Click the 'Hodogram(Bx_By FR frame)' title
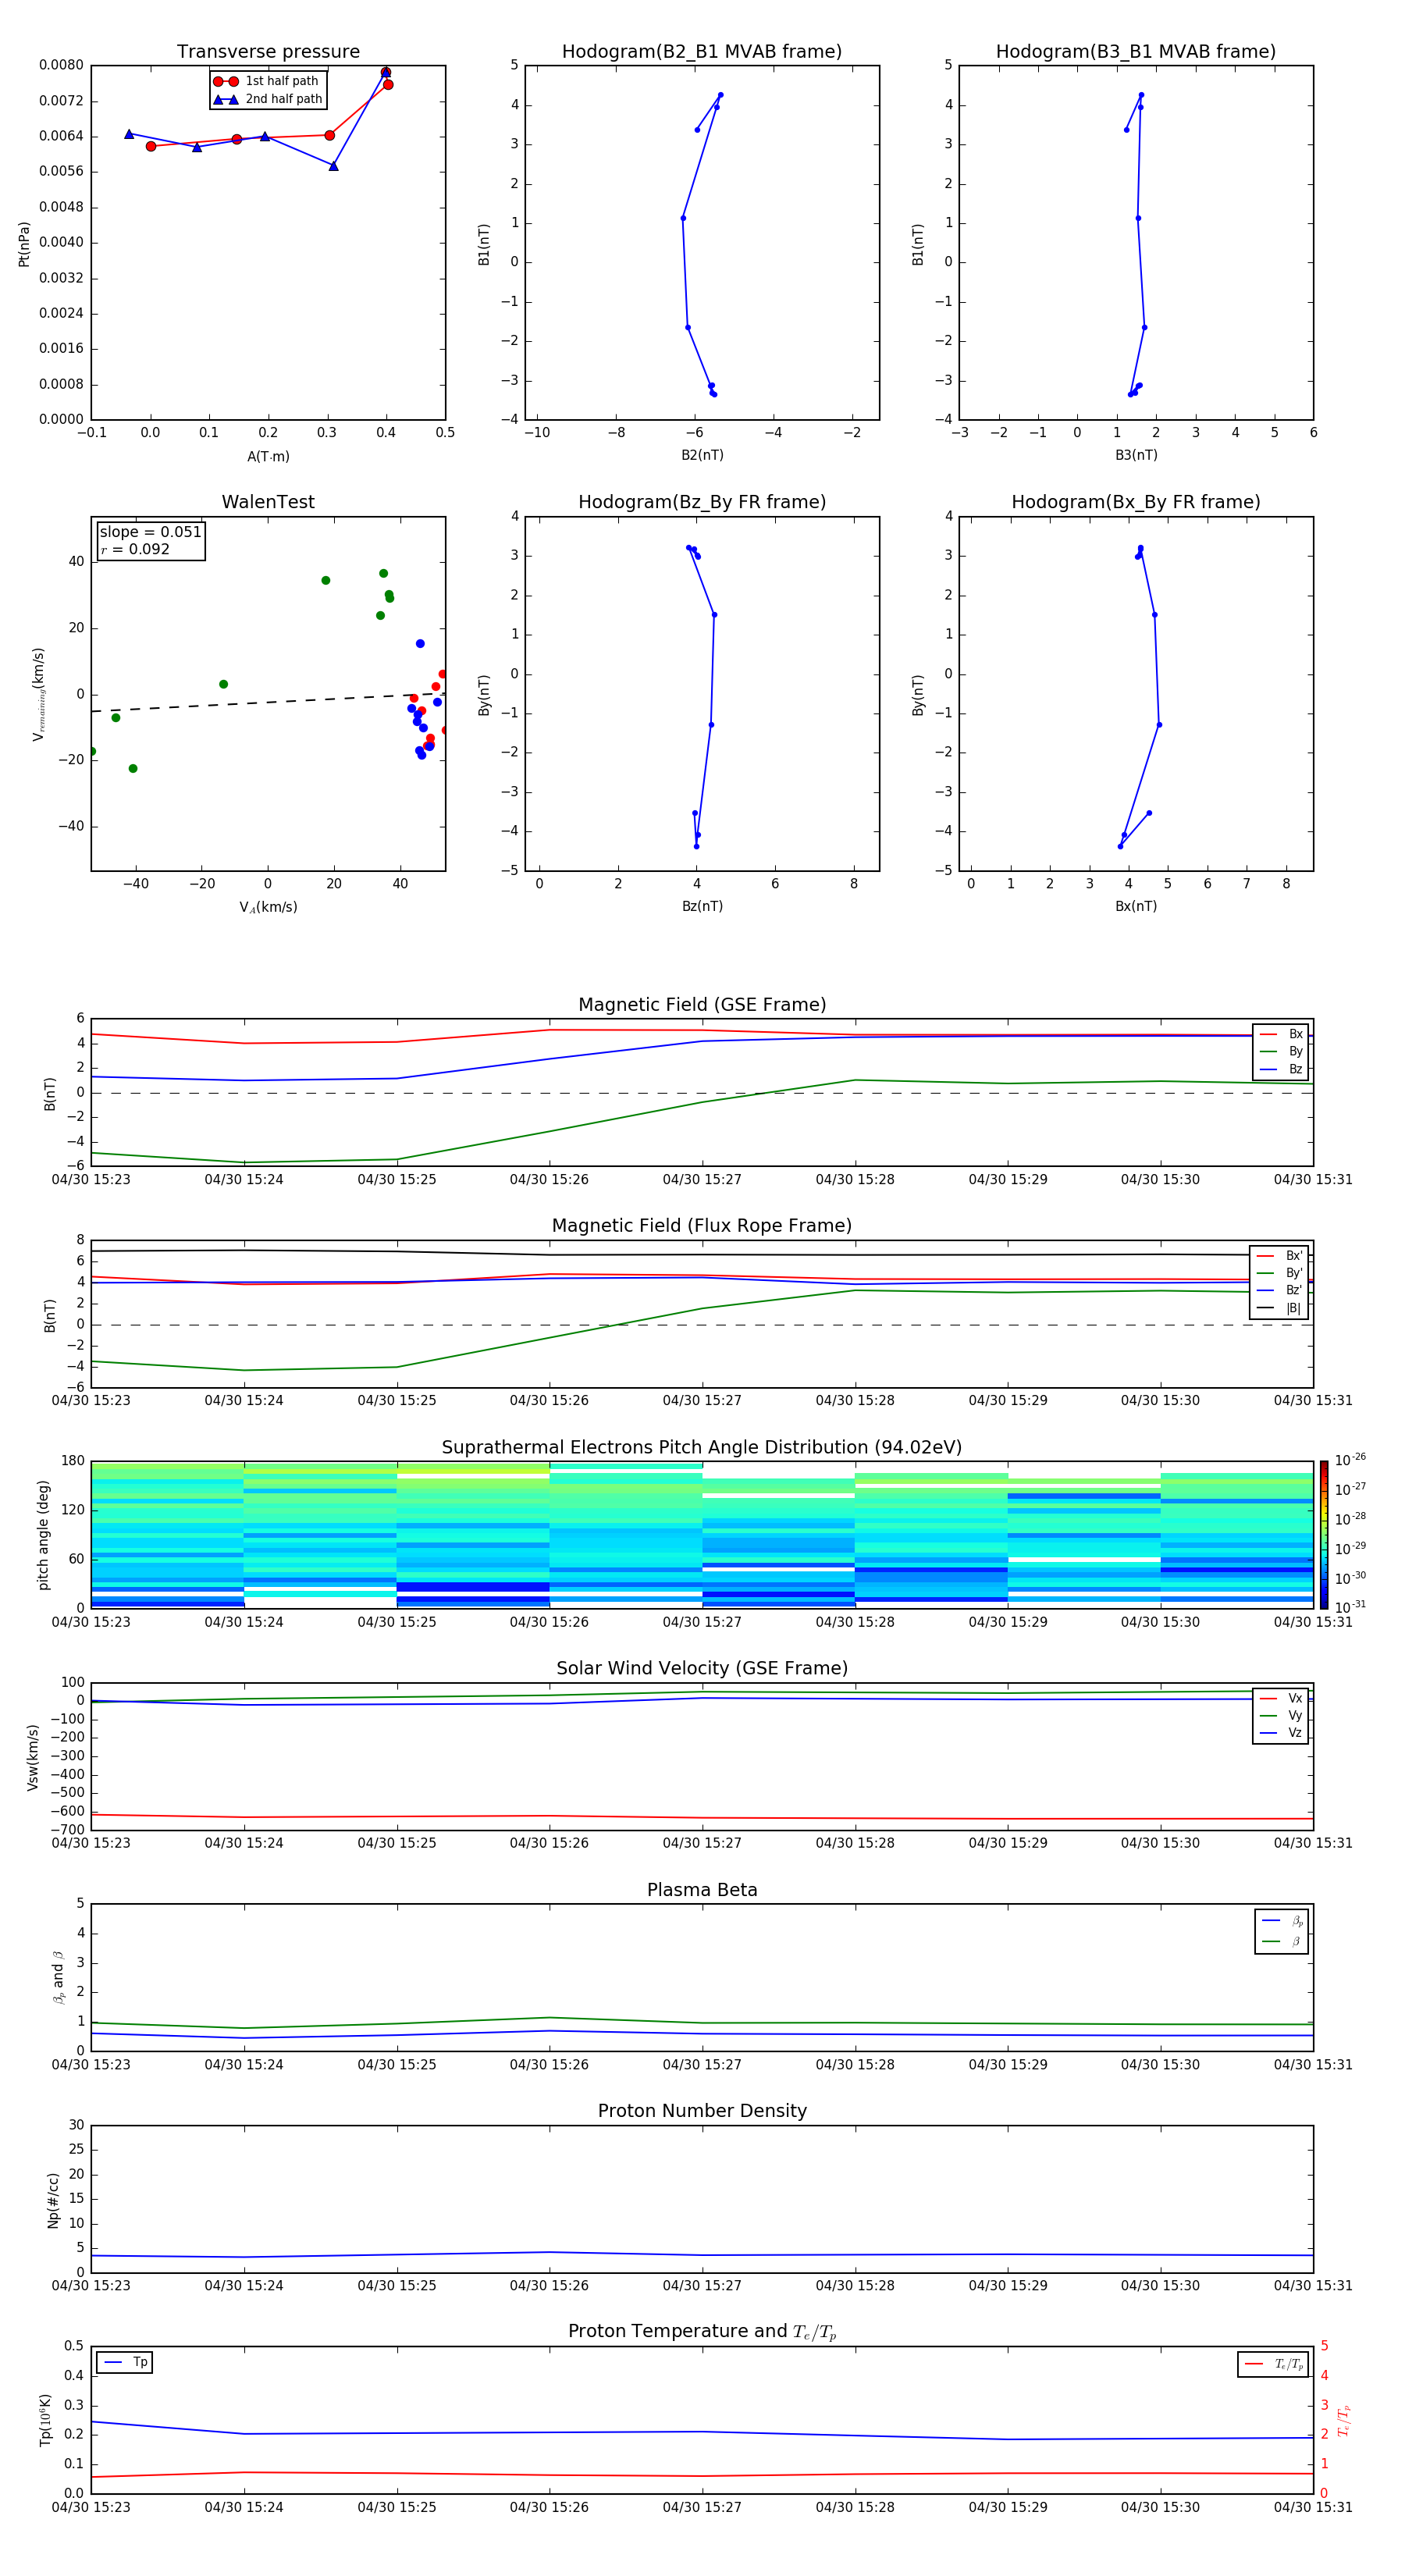The width and height of the screenshot is (1405, 2576). [x=1136, y=502]
